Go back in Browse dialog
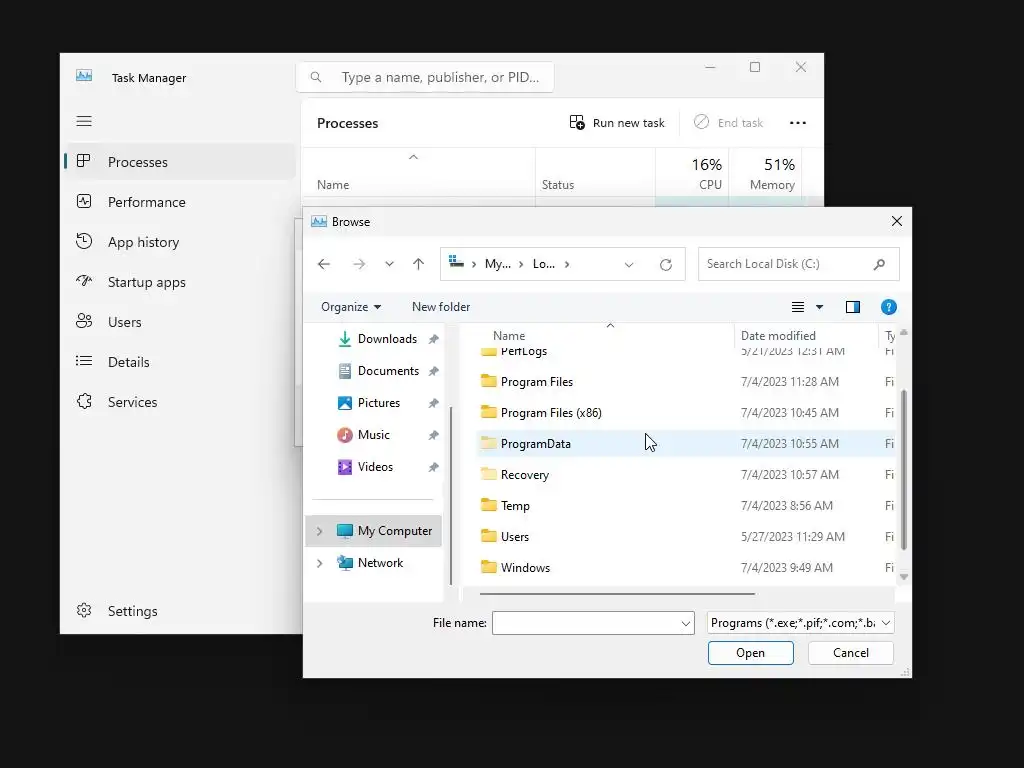 [x=324, y=264]
